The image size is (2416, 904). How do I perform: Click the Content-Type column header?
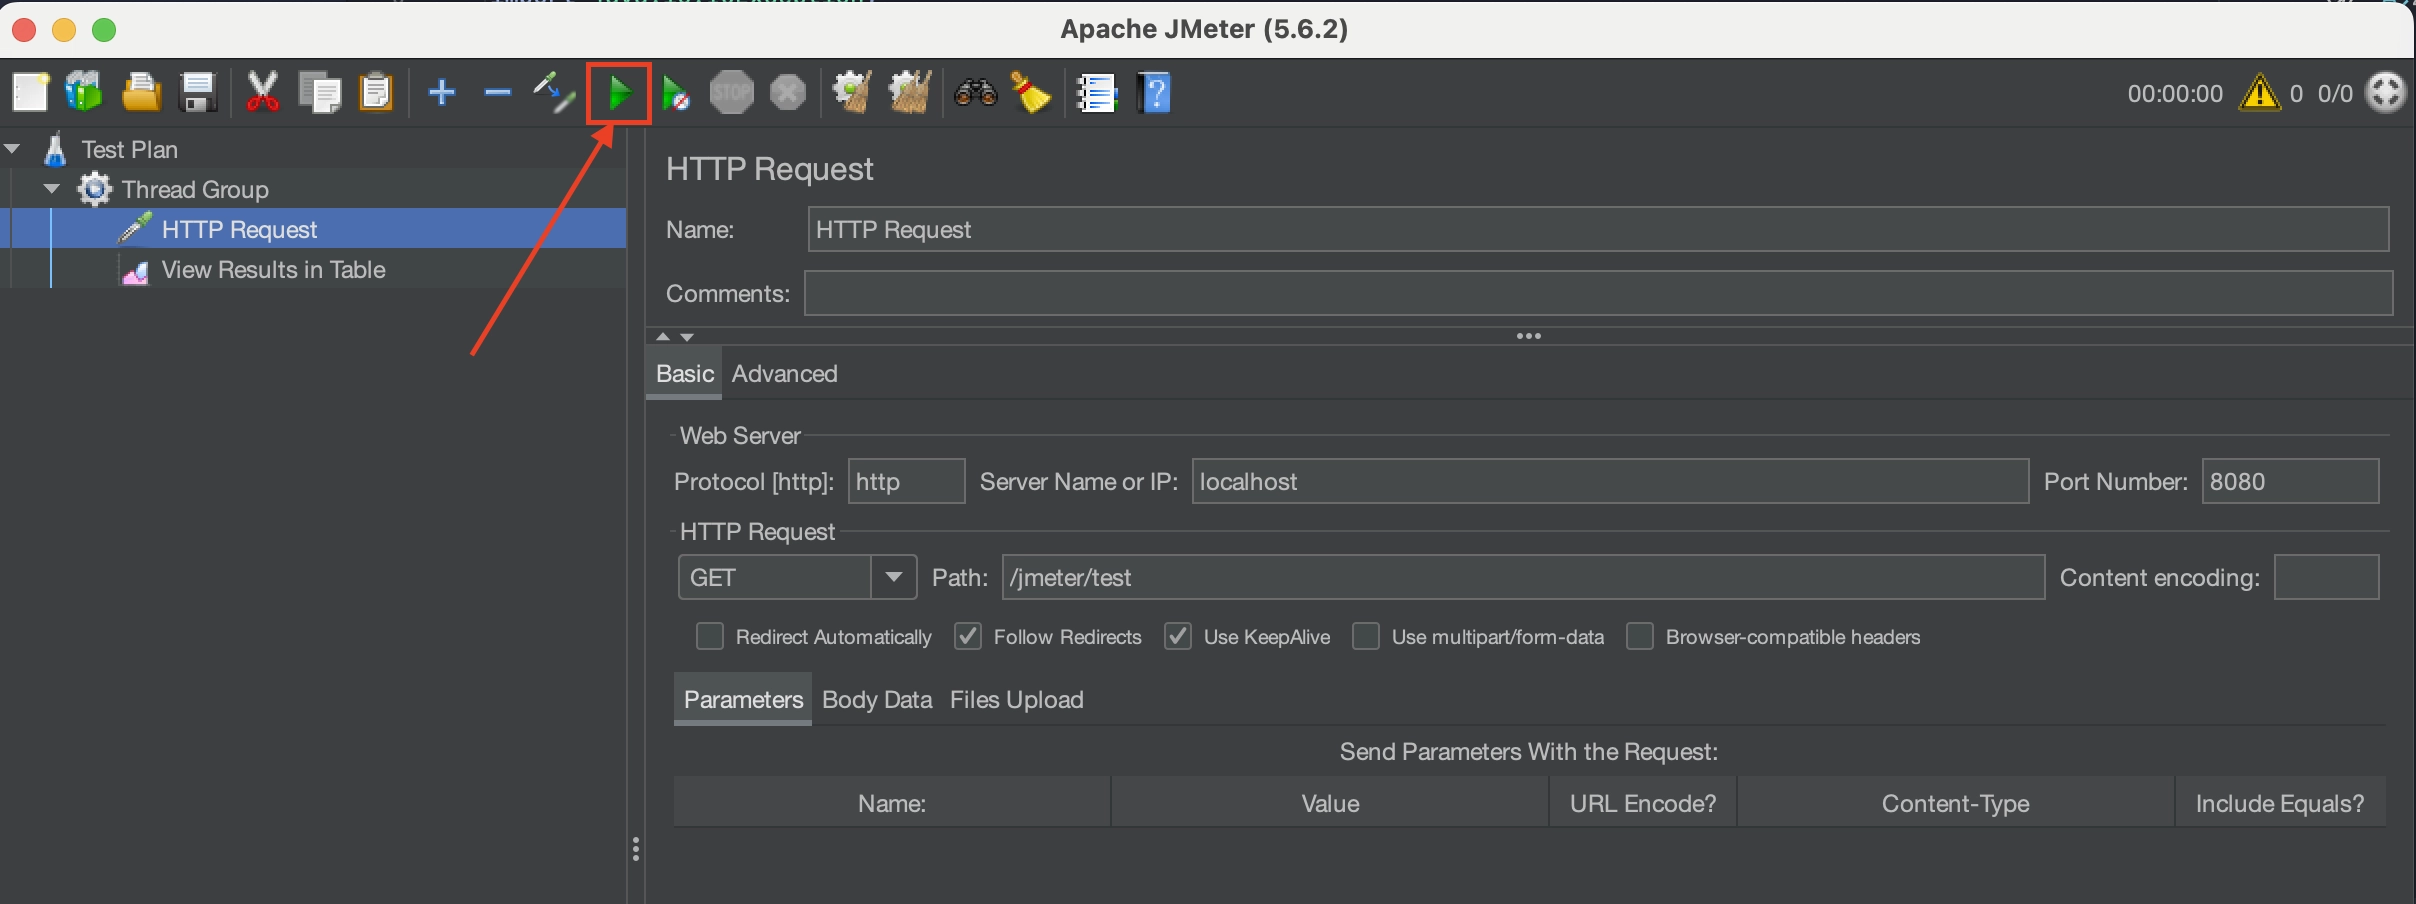coord(1955,803)
